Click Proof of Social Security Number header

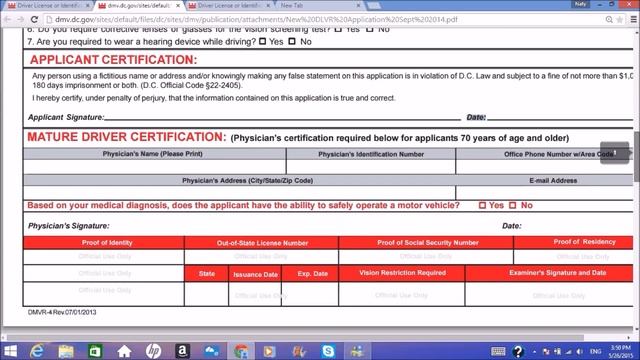tap(427, 242)
